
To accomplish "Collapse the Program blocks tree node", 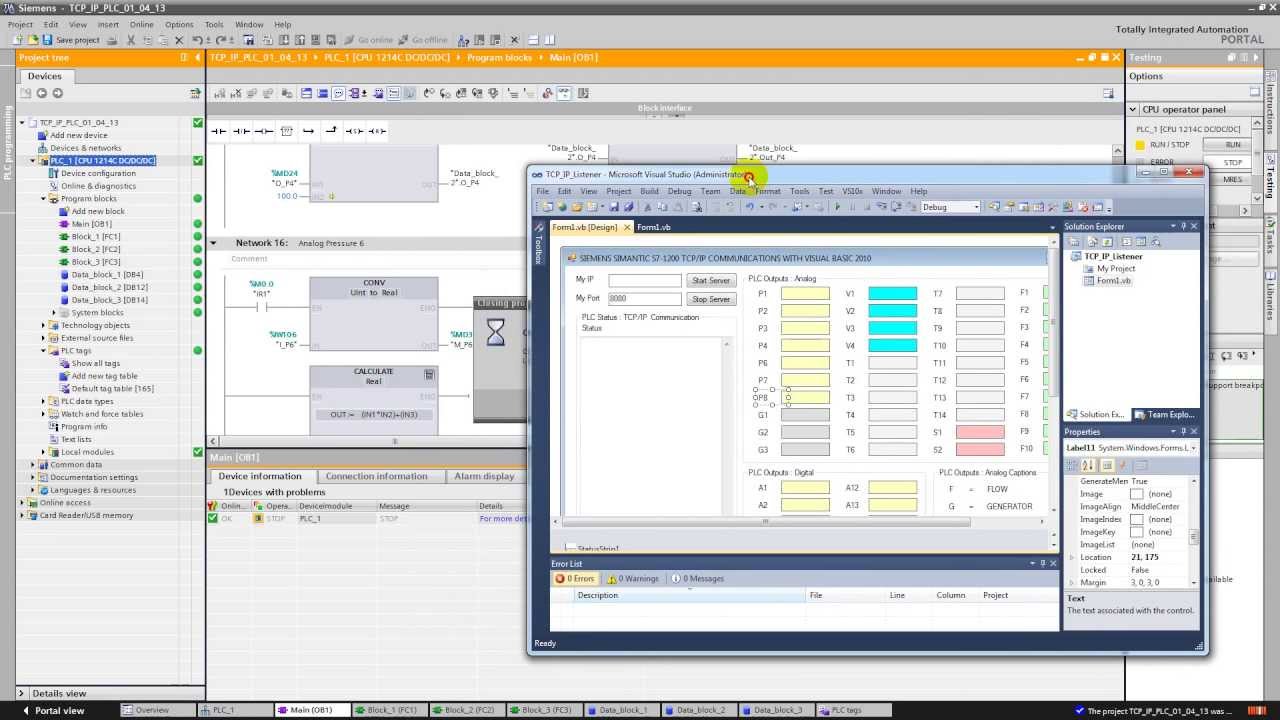I will click(44, 198).
